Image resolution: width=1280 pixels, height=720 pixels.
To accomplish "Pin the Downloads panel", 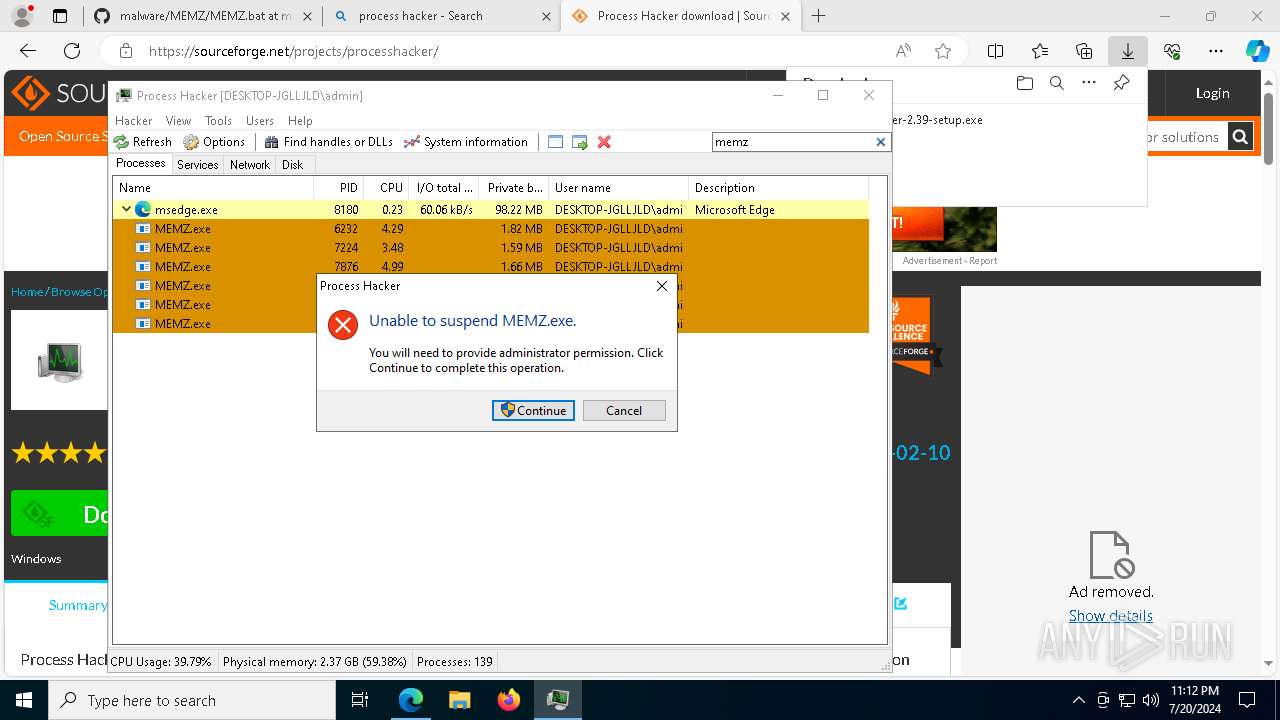I will coord(1122,83).
